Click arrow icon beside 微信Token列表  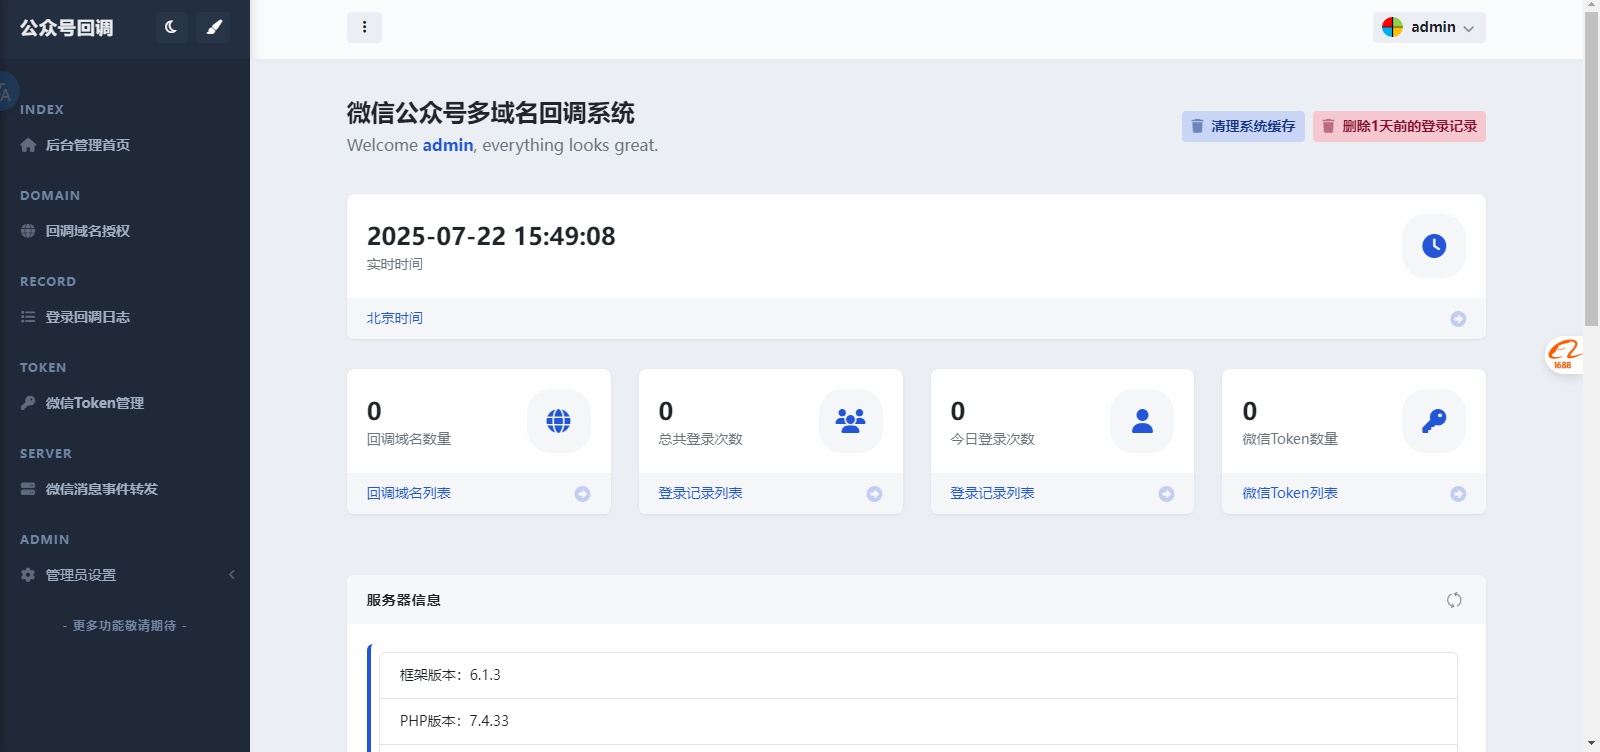[x=1458, y=494]
